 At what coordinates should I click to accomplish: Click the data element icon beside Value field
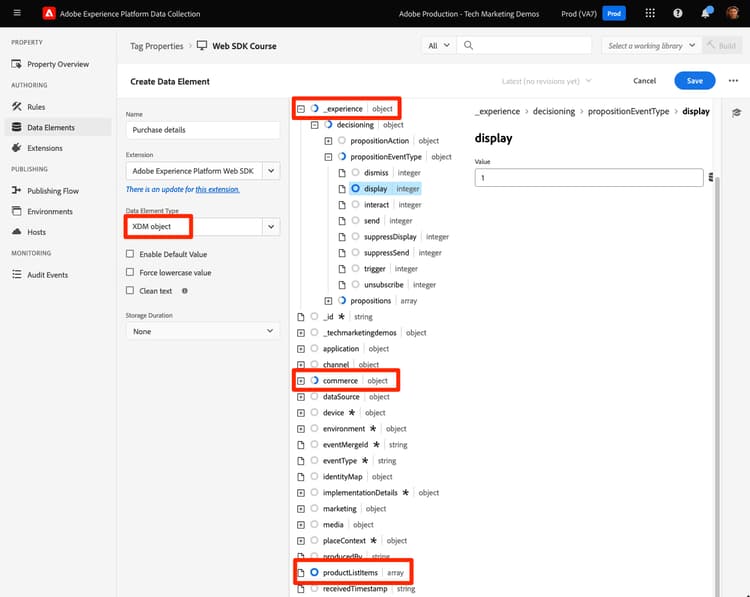tap(711, 177)
